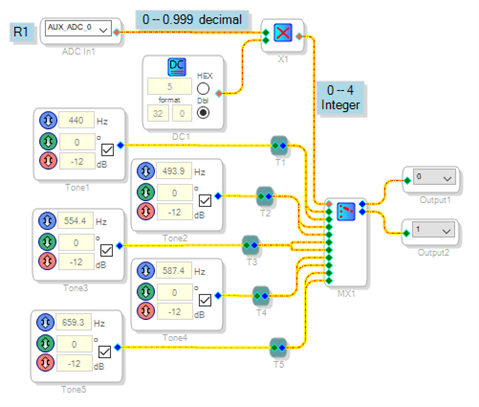
Task: Click the '0 -- 0.999 decimal' annotation
Action: point(192,20)
